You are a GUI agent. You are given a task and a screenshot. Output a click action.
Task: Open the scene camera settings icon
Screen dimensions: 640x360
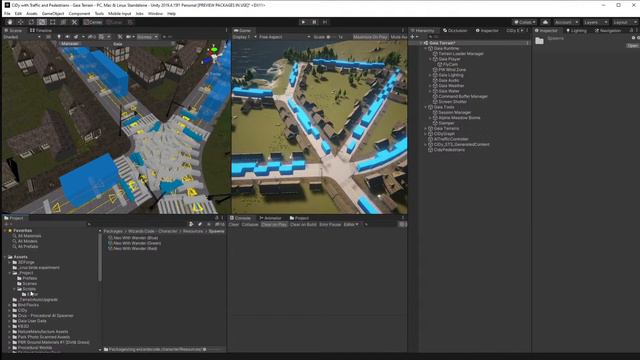[129, 37]
